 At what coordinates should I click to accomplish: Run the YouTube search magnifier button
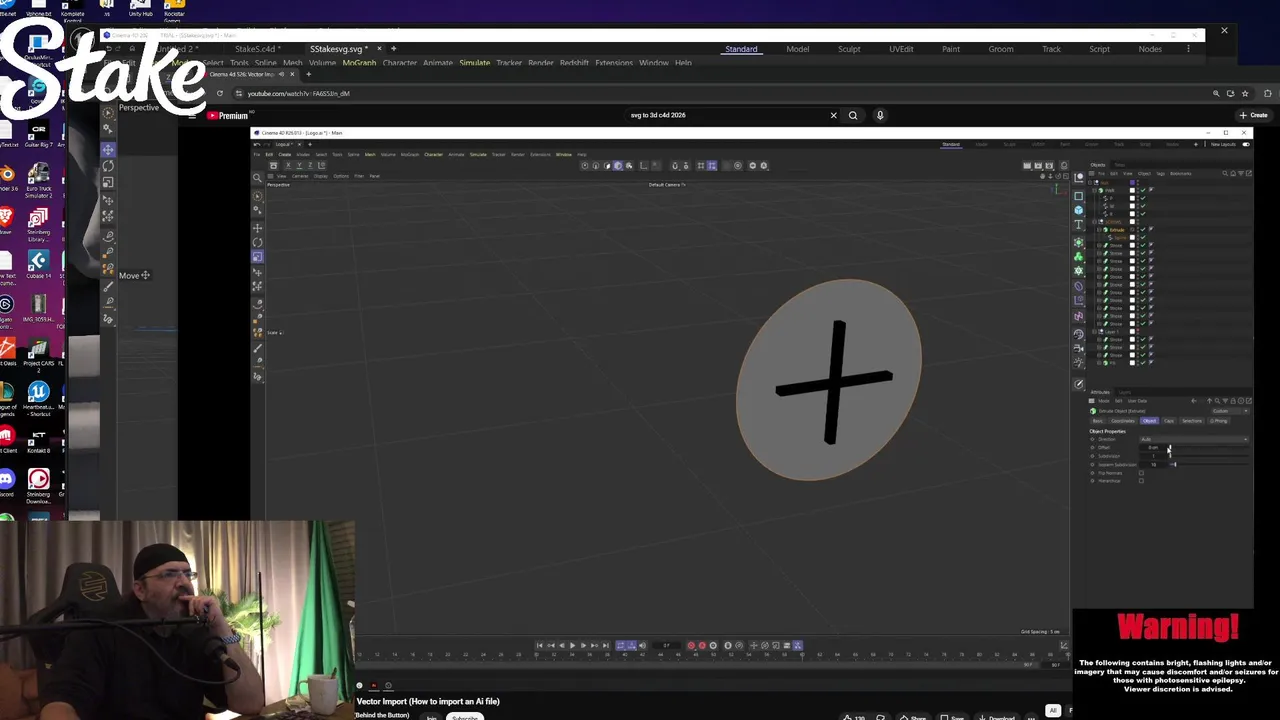pyautogui.click(x=853, y=115)
